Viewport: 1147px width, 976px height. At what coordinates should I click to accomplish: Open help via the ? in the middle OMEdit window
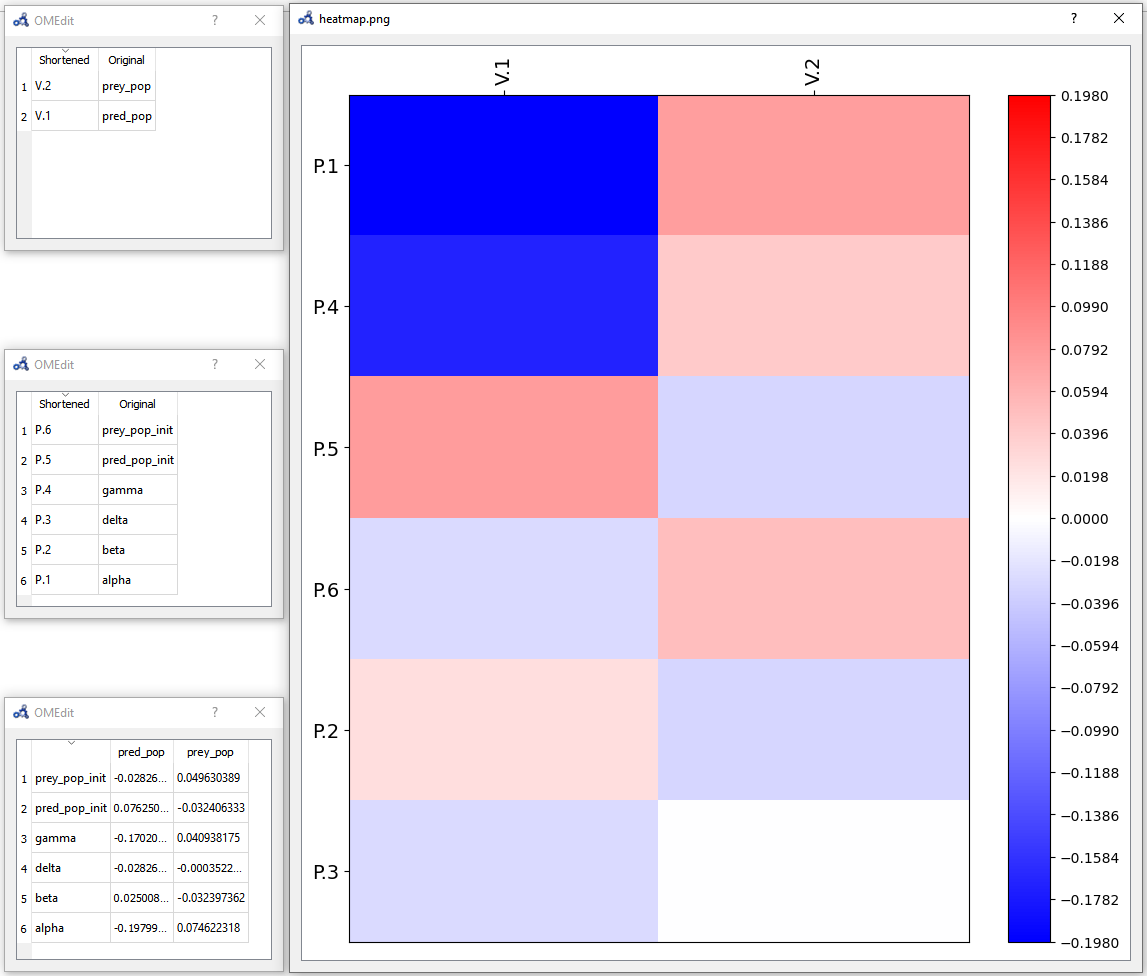coord(214,364)
